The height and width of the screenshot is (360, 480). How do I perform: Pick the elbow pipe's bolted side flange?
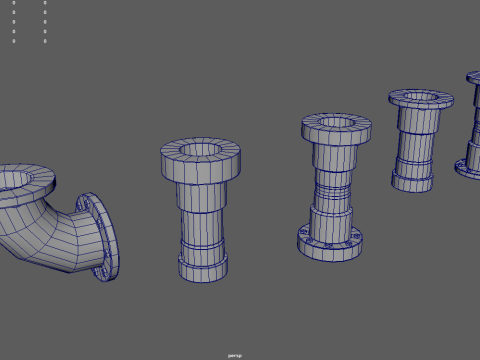point(98,237)
